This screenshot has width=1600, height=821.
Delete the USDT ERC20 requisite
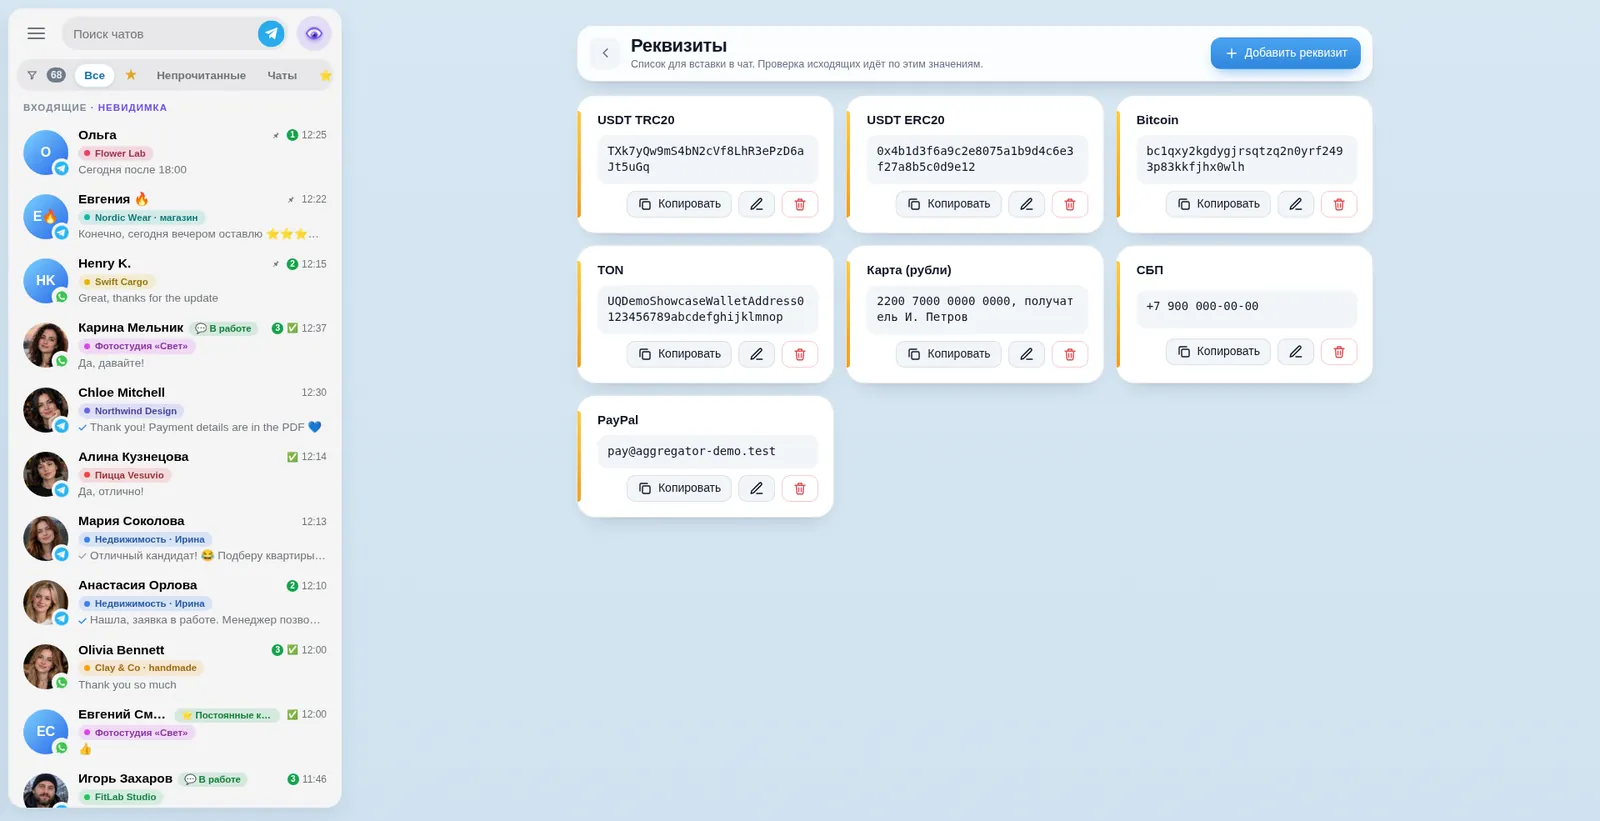[1070, 204]
